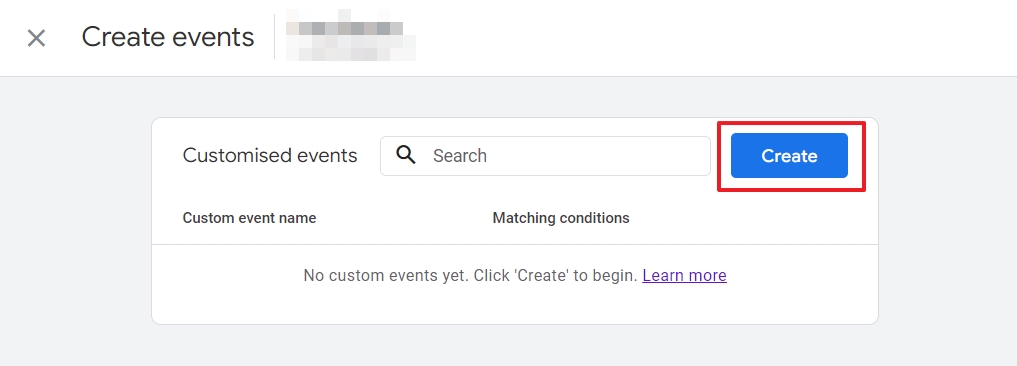This screenshot has height=366, width=1017.
Task: Select the Custom event name column header
Action: pos(249,218)
